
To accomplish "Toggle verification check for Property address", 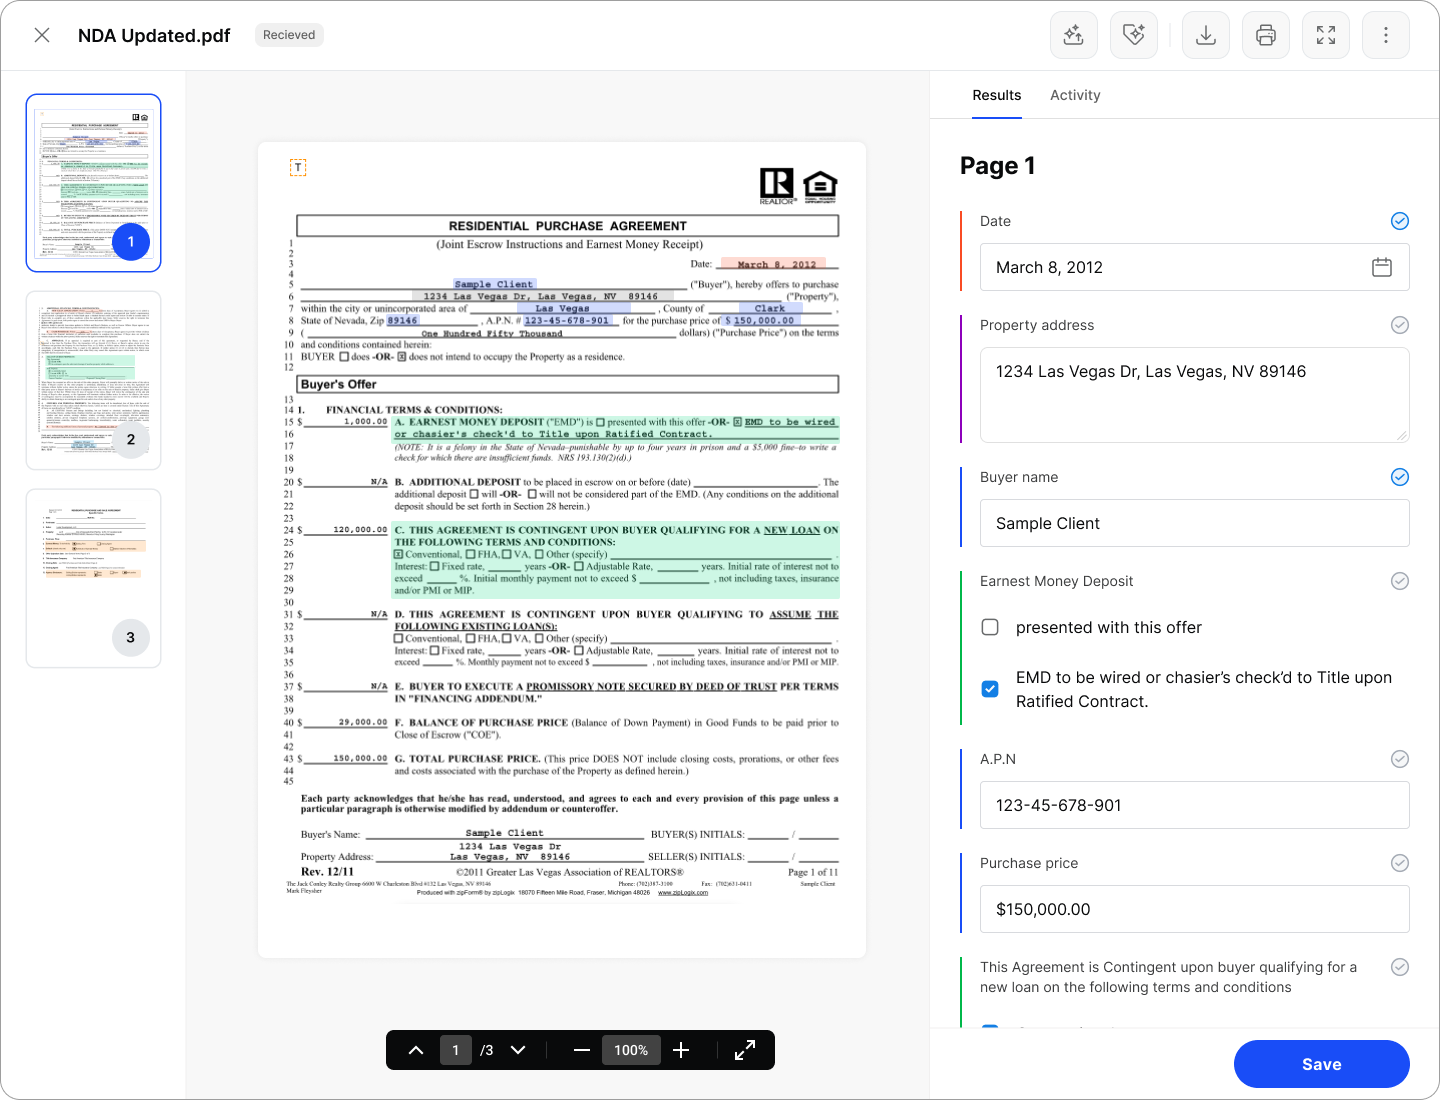I will tap(1400, 325).
